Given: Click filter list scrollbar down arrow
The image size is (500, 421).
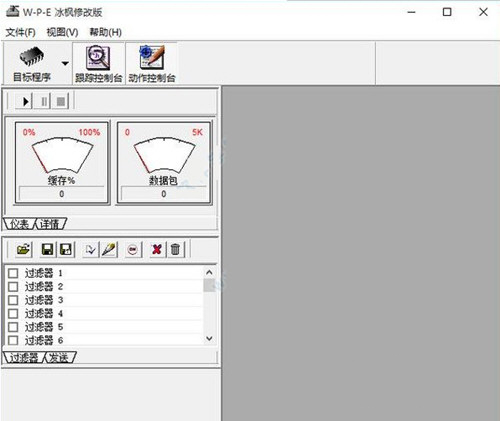Looking at the screenshot, I should [x=209, y=338].
